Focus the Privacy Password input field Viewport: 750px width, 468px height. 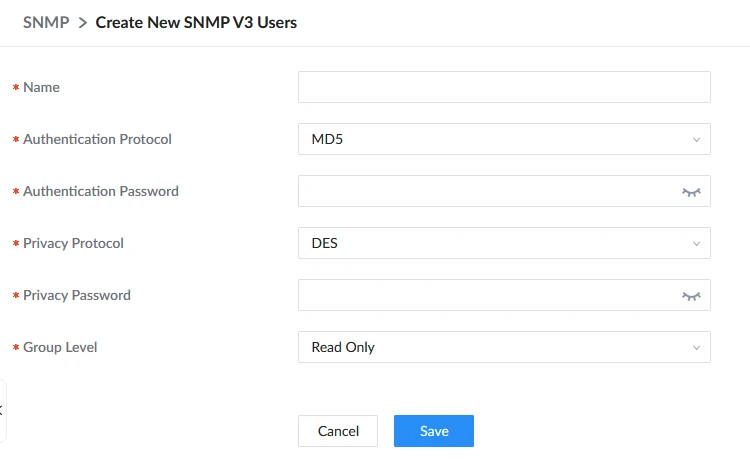pyautogui.click(x=488, y=295)
